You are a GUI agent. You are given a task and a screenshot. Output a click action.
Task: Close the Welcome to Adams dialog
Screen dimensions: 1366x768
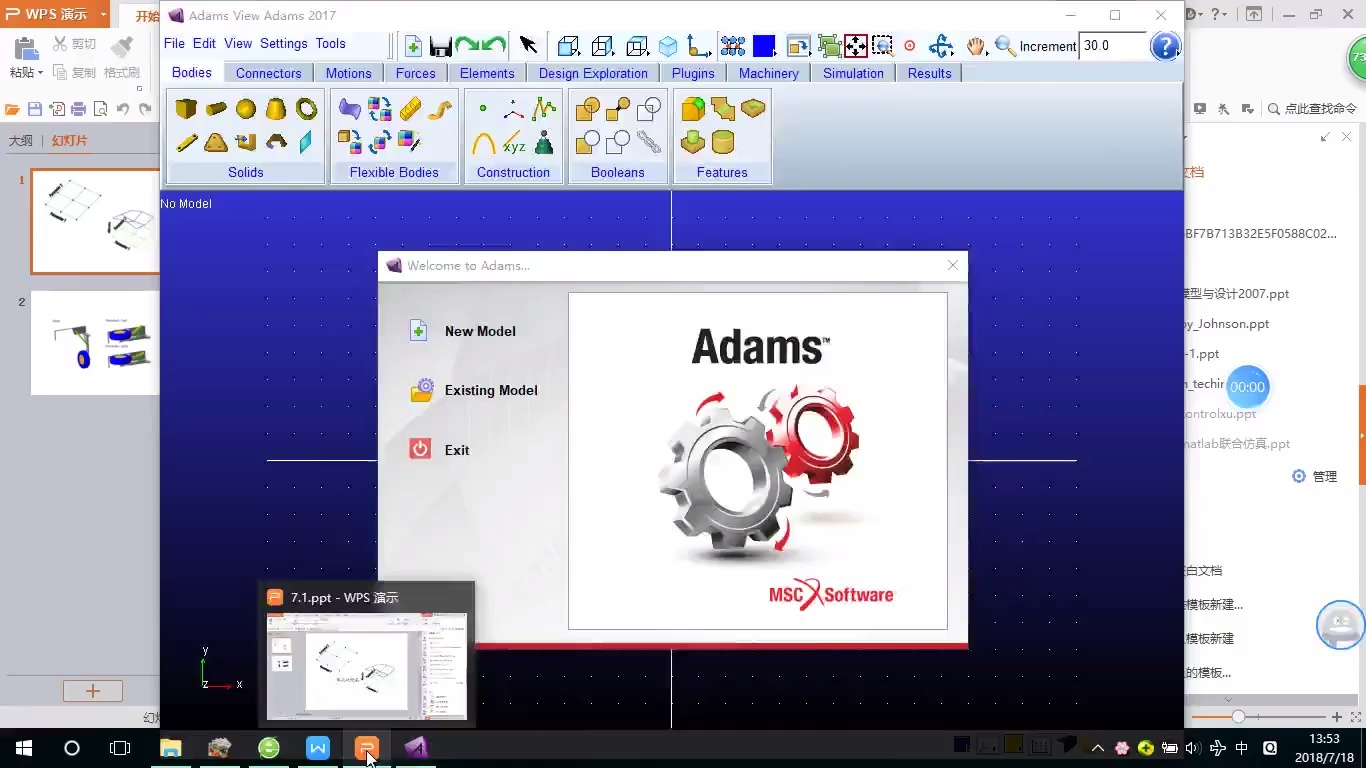click(953, 265)
